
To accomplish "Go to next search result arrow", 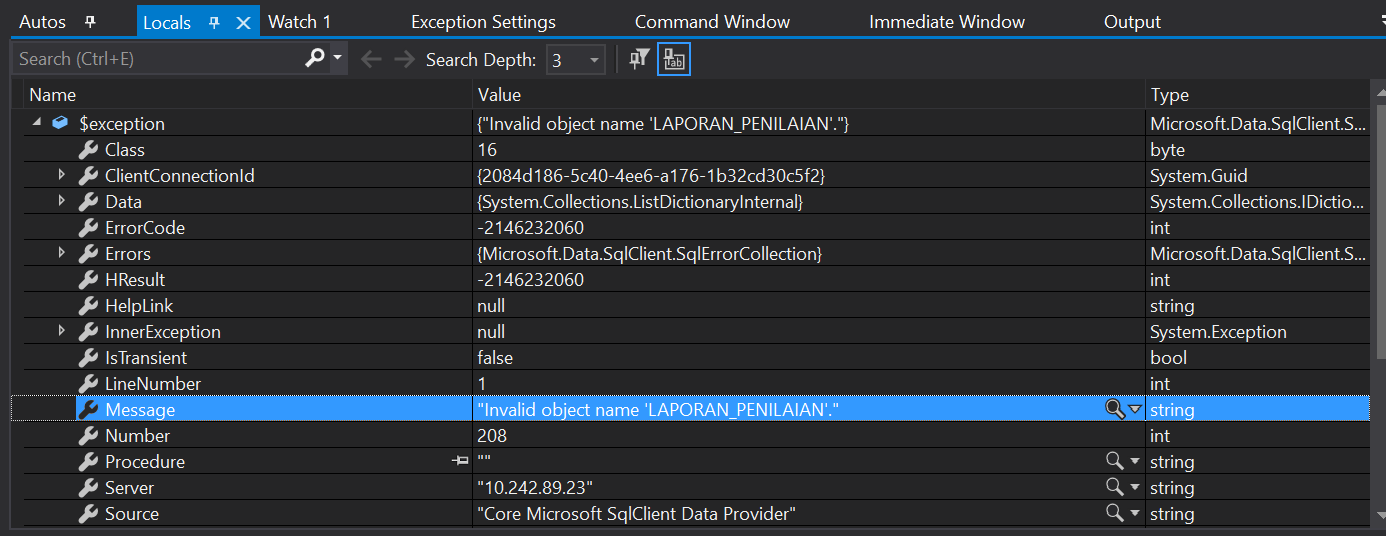I will click(404, 59).
